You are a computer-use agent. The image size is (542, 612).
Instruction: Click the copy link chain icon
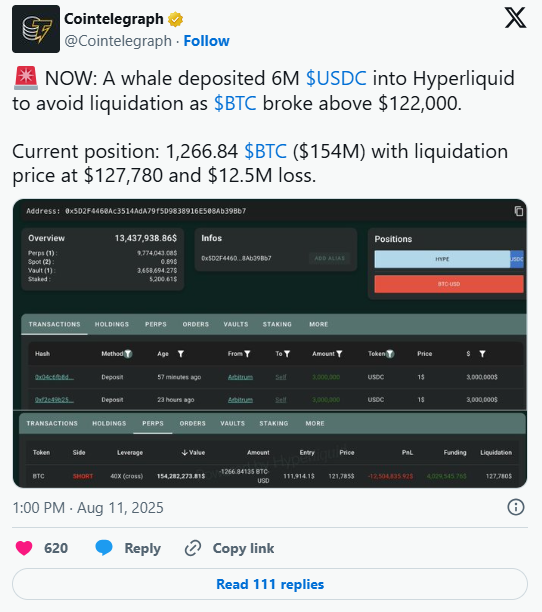pyautogui.click(x=193, y=548)
